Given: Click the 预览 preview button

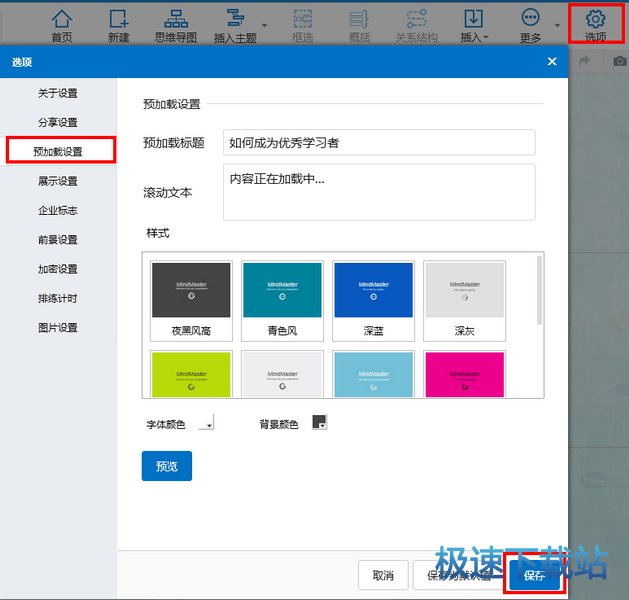Looking at the screenshot, I should coord(167,466).
